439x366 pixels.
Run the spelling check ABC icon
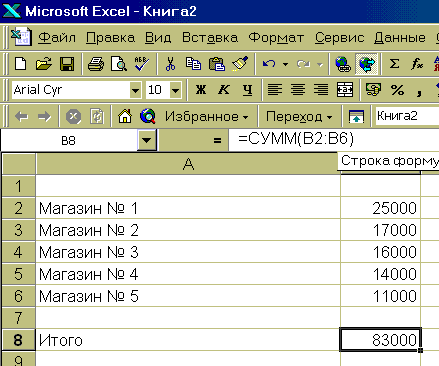point(141,63)
